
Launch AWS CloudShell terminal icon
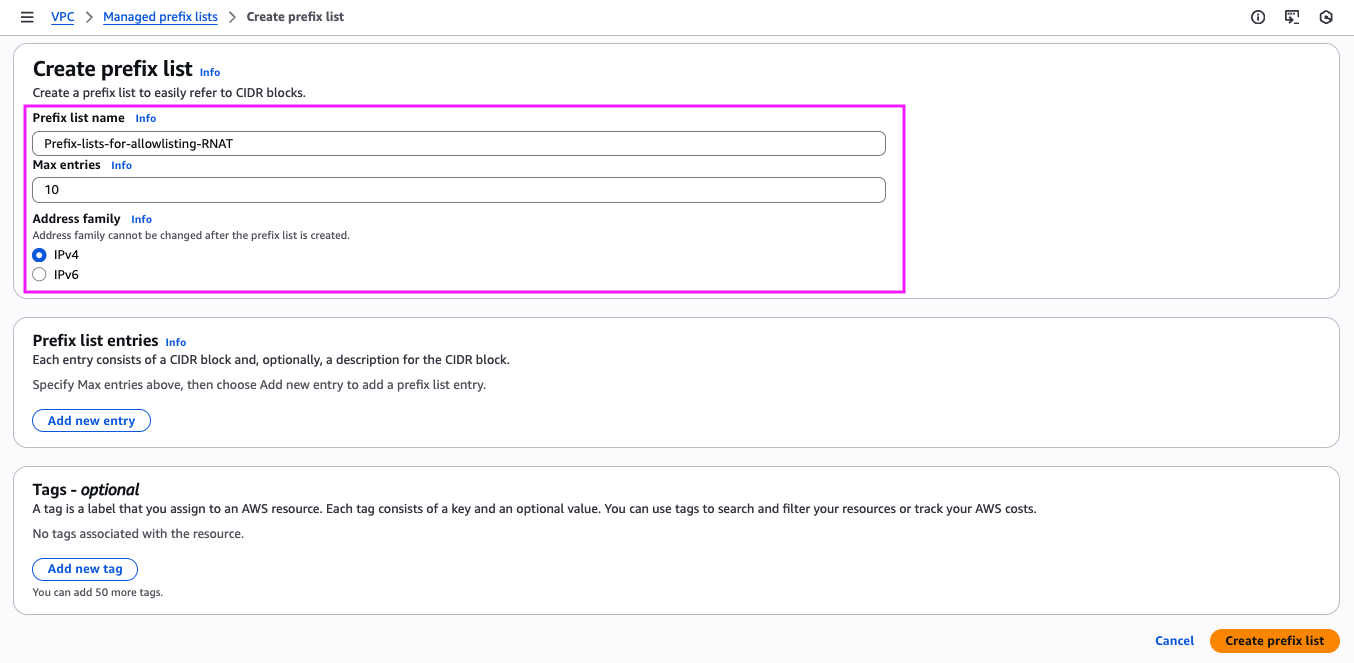[1291, 17]
